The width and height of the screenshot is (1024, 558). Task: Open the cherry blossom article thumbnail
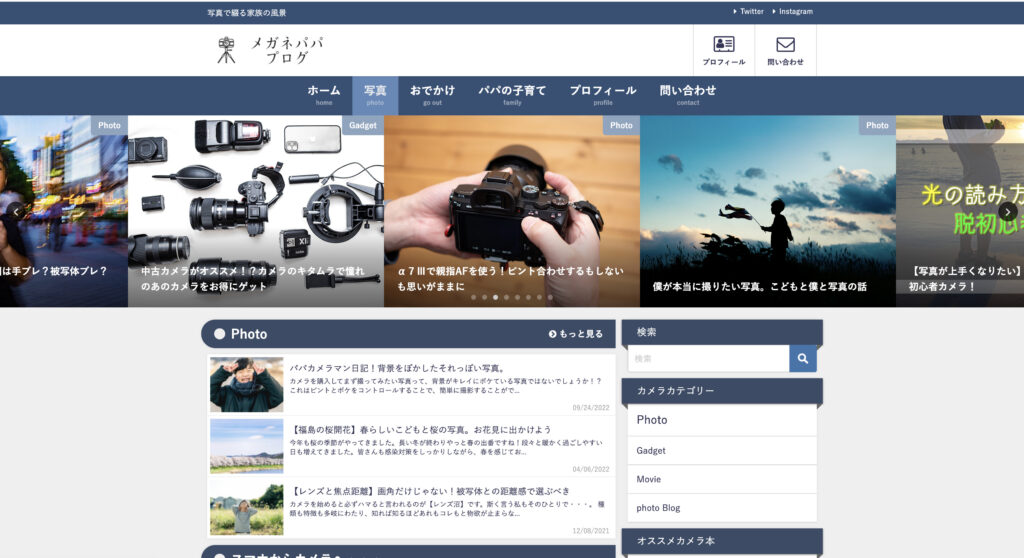coord(246,446)
